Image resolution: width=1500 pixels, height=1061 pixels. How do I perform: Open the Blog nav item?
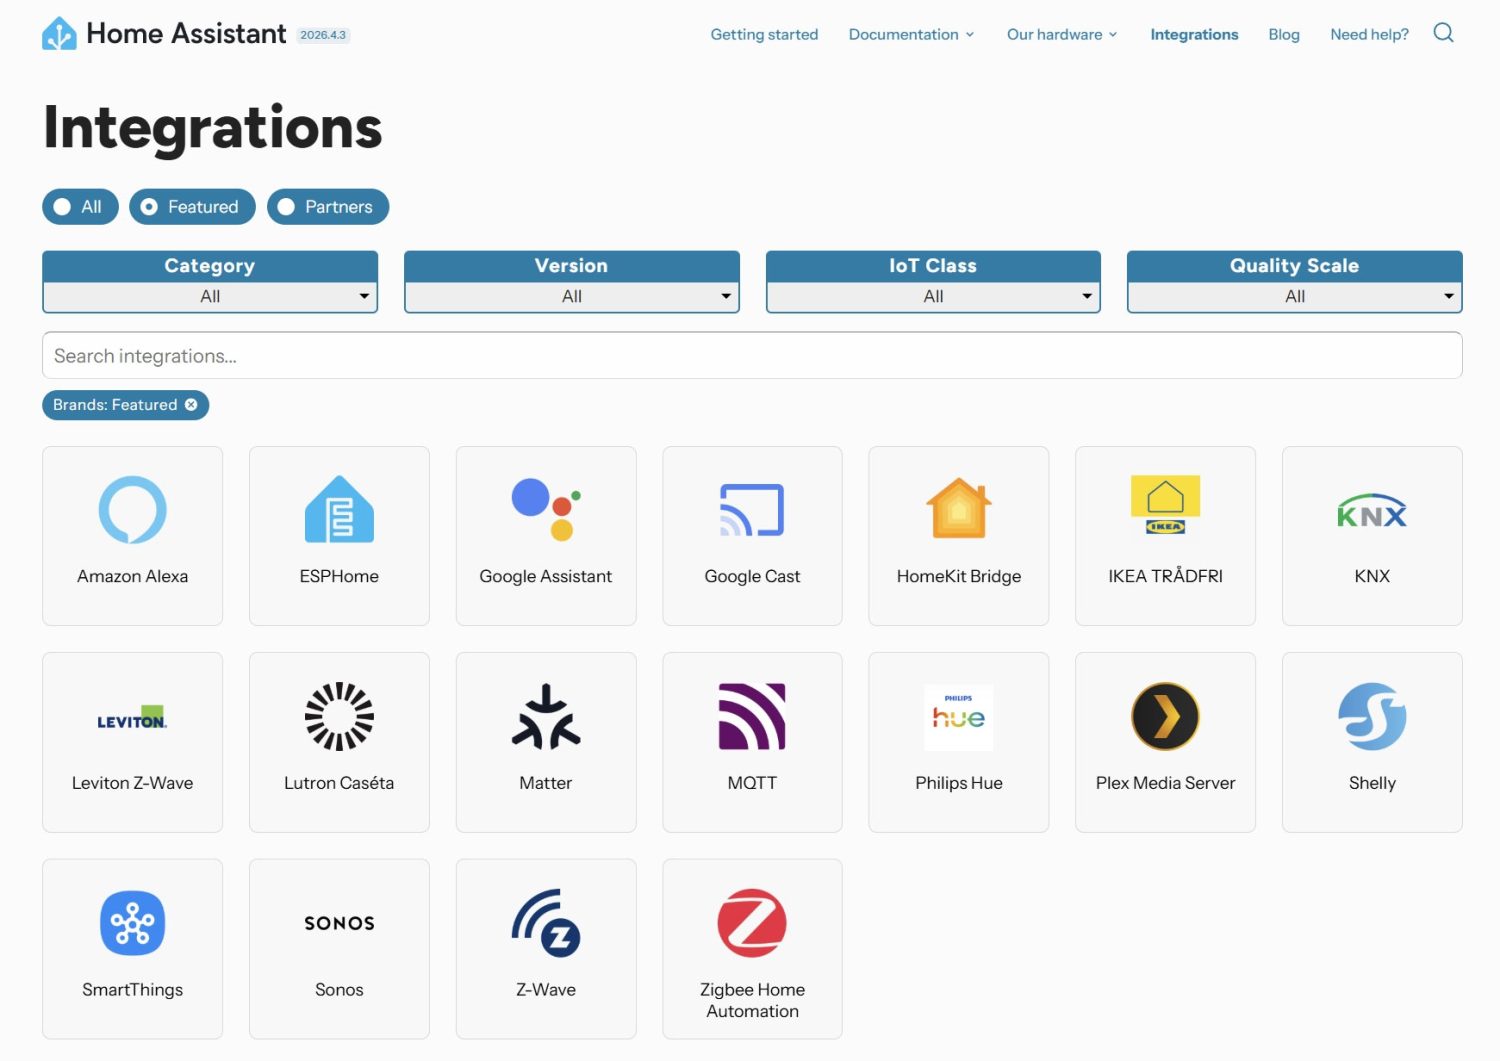coord(1284,34)
